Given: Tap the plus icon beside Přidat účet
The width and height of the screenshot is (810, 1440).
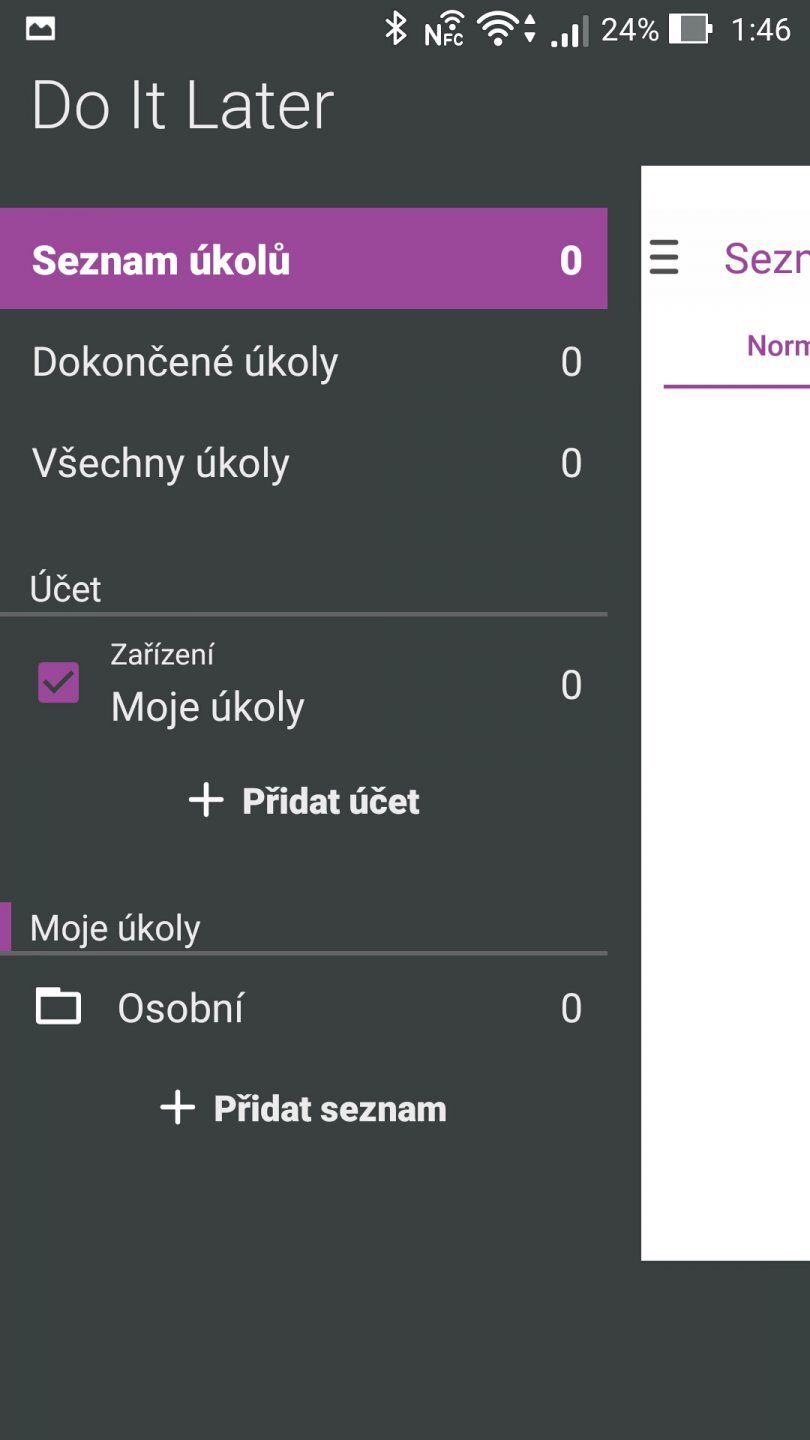Looking at the screenshot, I should [x=206, y=800].
